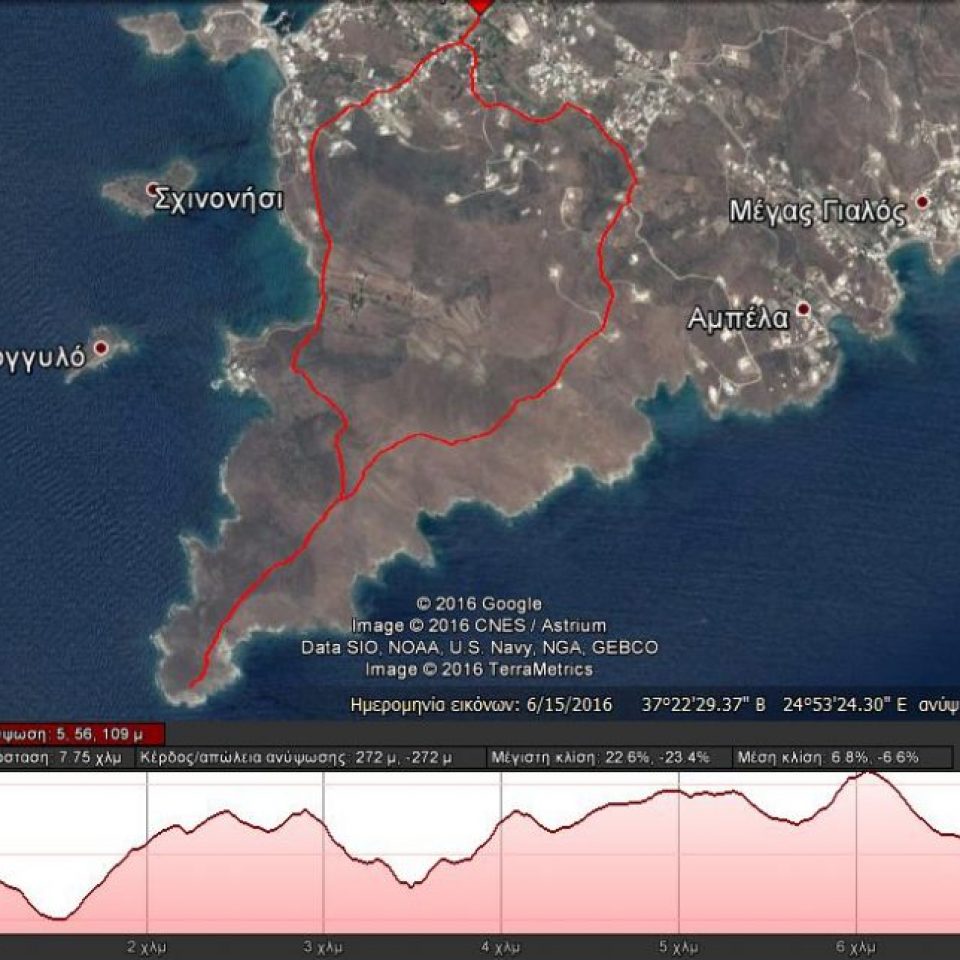This screenshot has width=960, height=960.
Task: Click the distance stat 7.75 χλμ
Action: tap(61, 758)
